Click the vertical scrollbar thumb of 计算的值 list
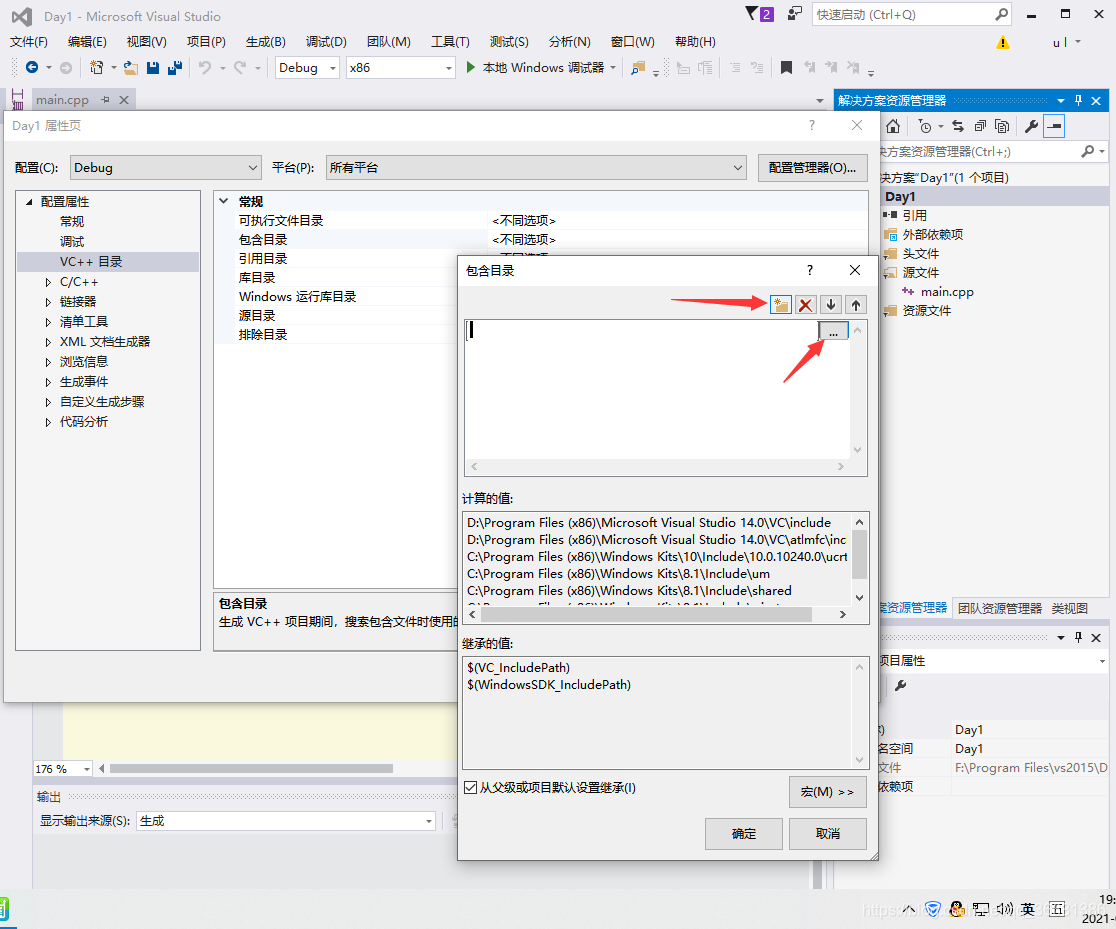 click(859, 555)
